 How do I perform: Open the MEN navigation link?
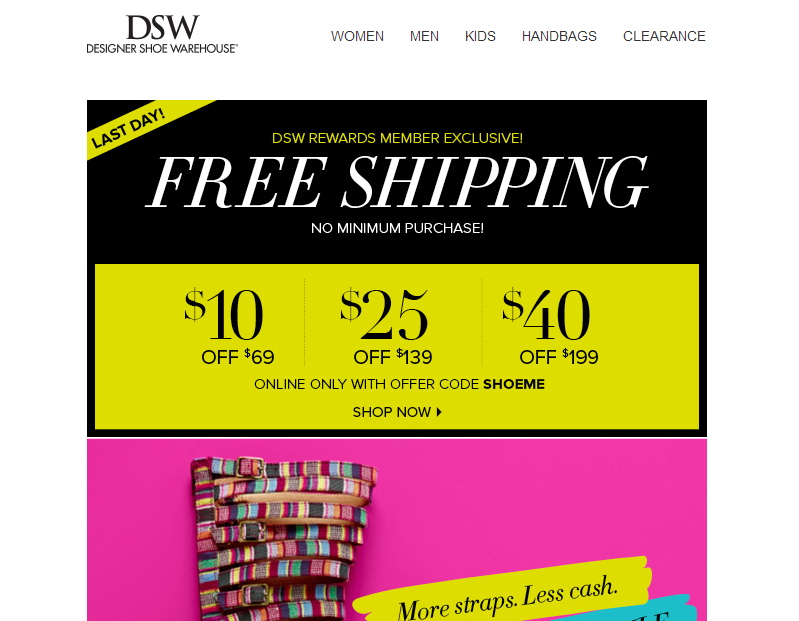click(424, 36)
